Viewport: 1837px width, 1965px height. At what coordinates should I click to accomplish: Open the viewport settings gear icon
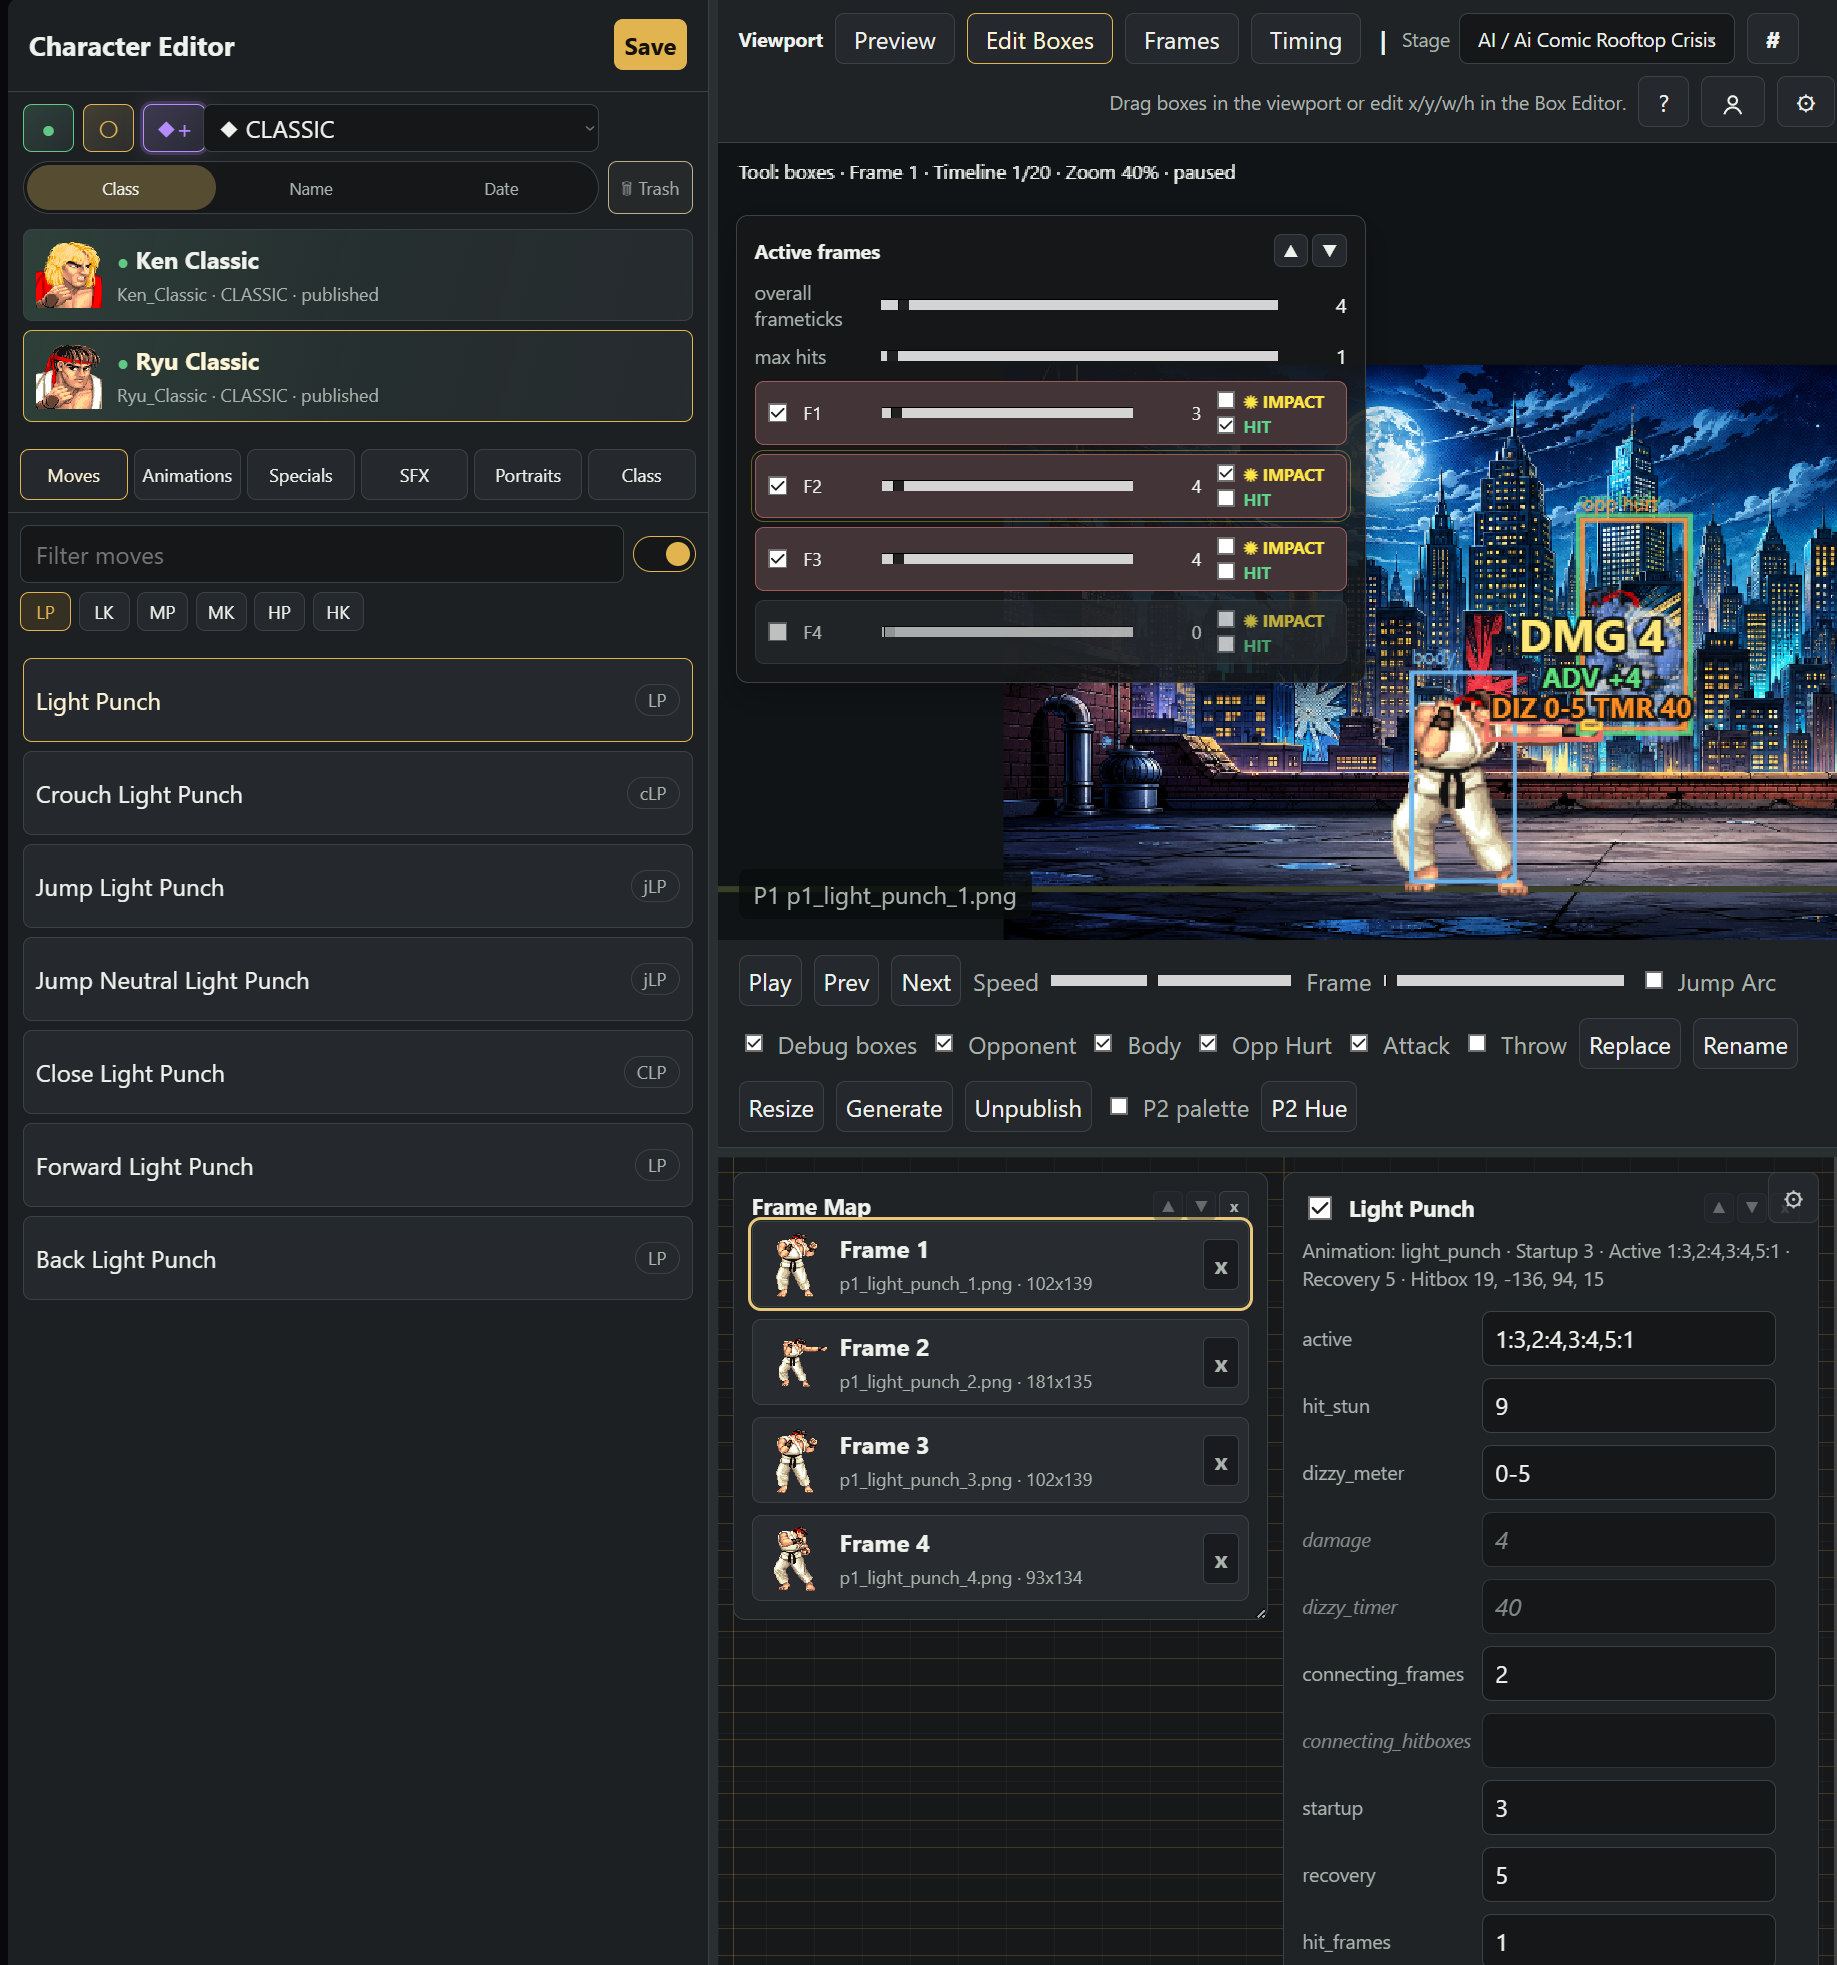coord(1805,103)
